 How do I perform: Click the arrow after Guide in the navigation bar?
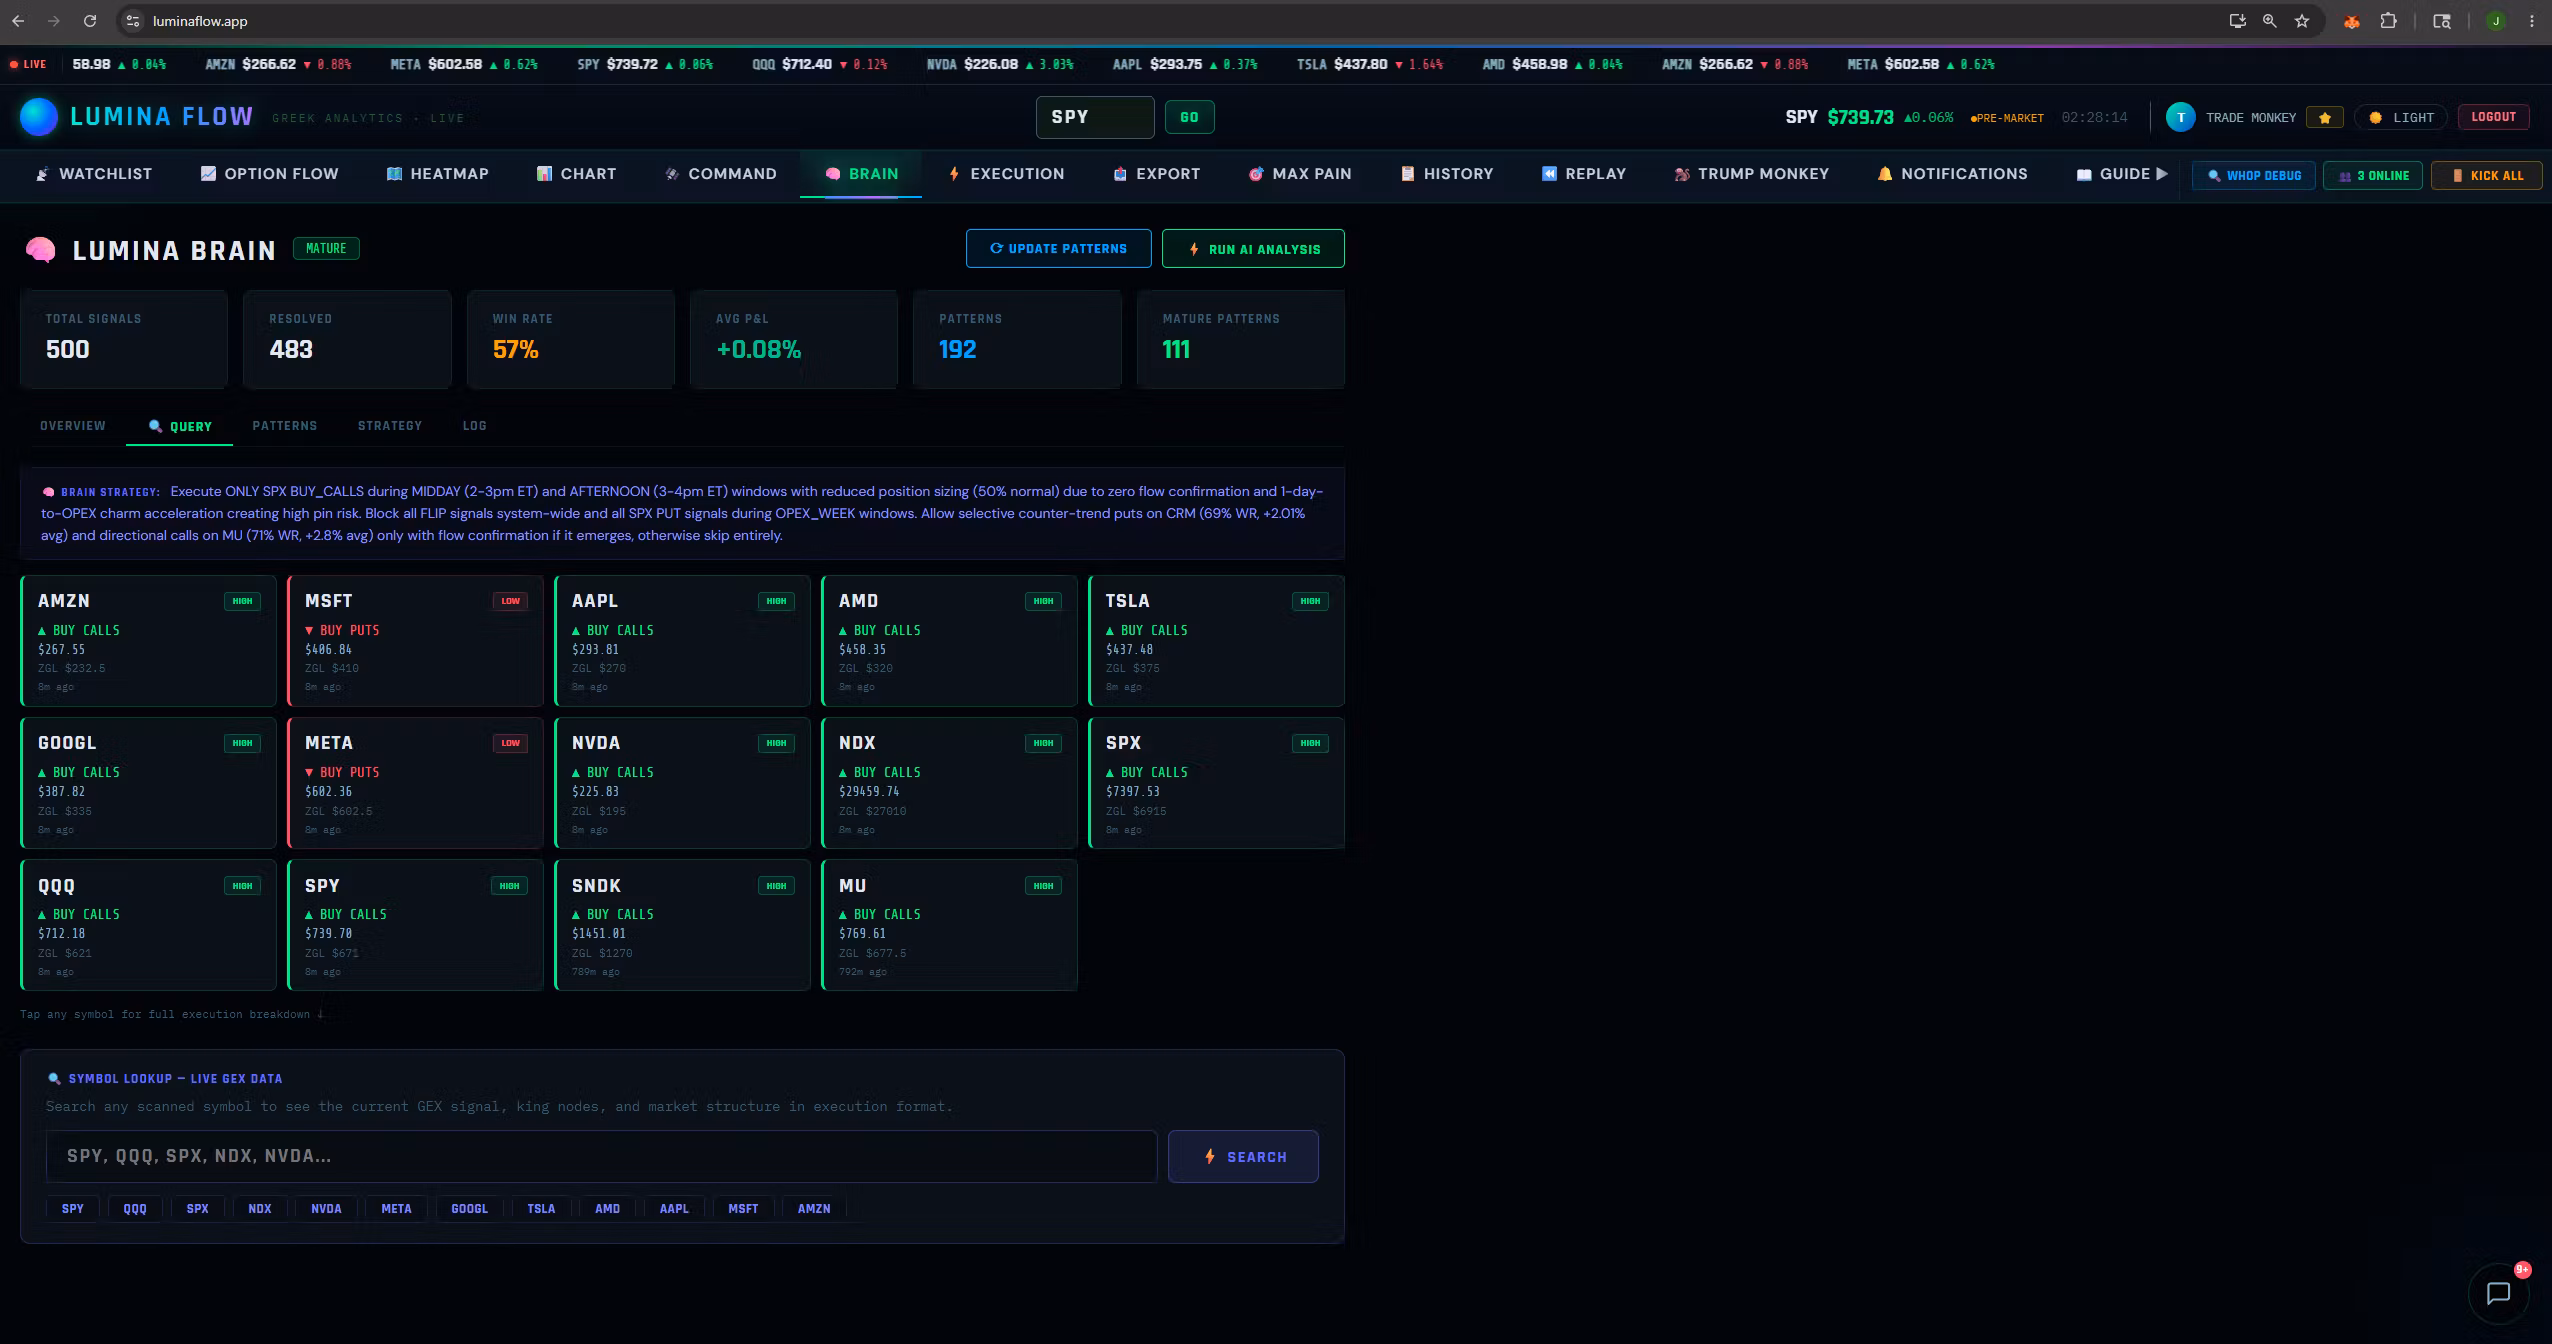2162,174
